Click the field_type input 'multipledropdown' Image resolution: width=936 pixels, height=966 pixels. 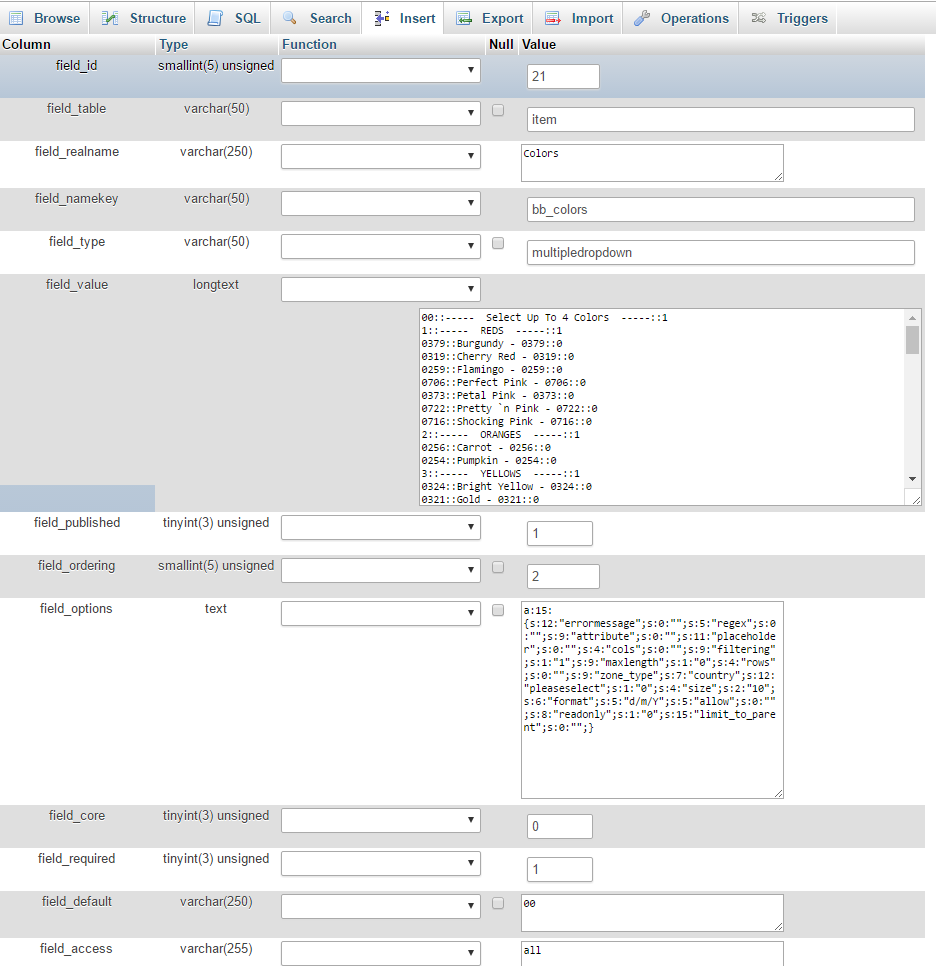click(x=720, y=253)
